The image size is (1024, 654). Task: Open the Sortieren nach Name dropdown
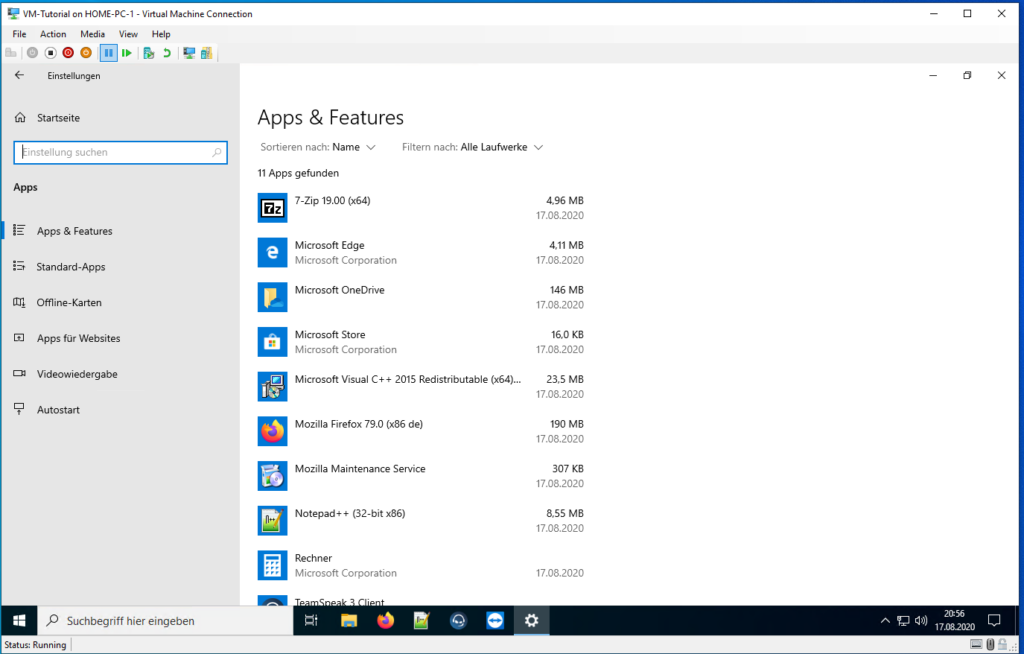[318, 147]
